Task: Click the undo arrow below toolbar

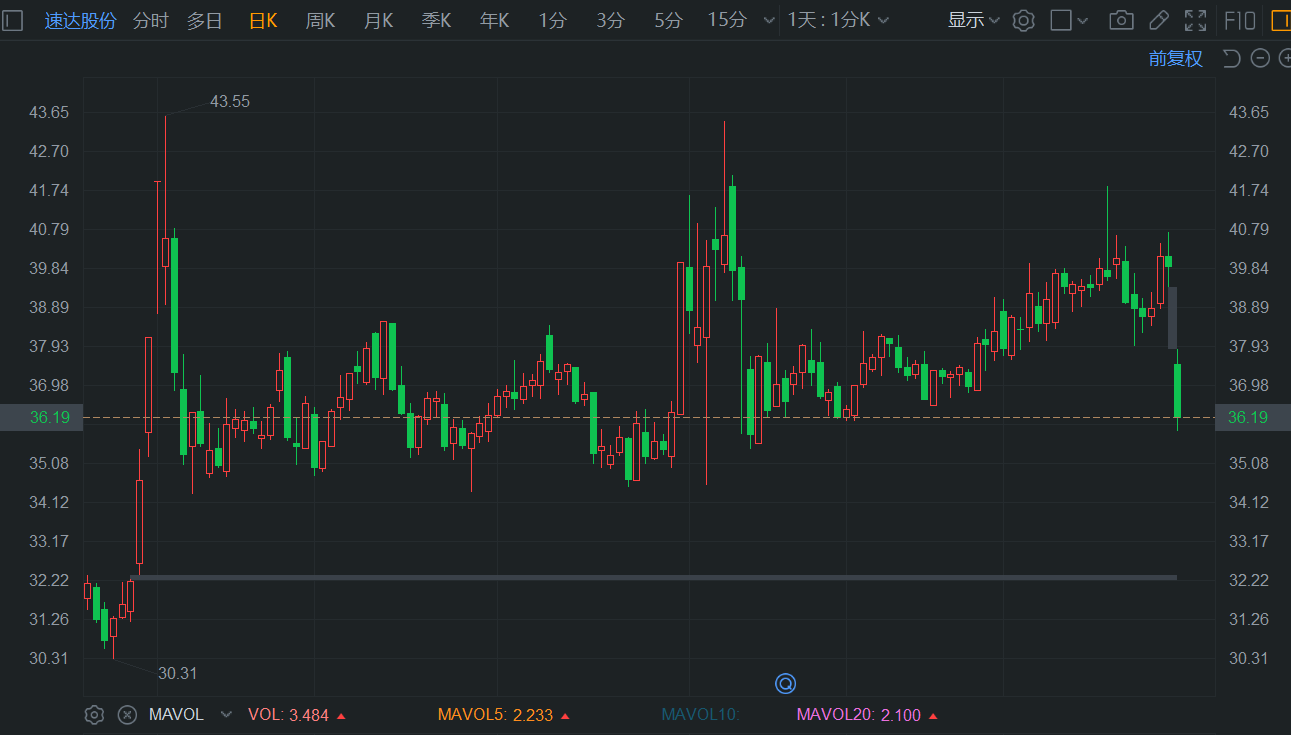Action: (x=1232, y=59)
